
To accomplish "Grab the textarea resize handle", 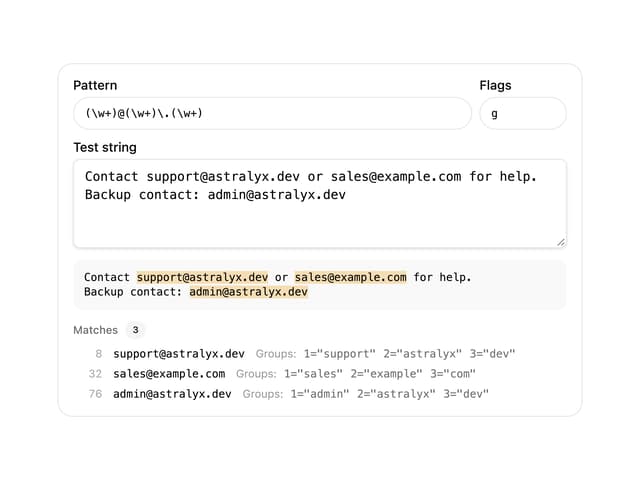I will point(561,242).
